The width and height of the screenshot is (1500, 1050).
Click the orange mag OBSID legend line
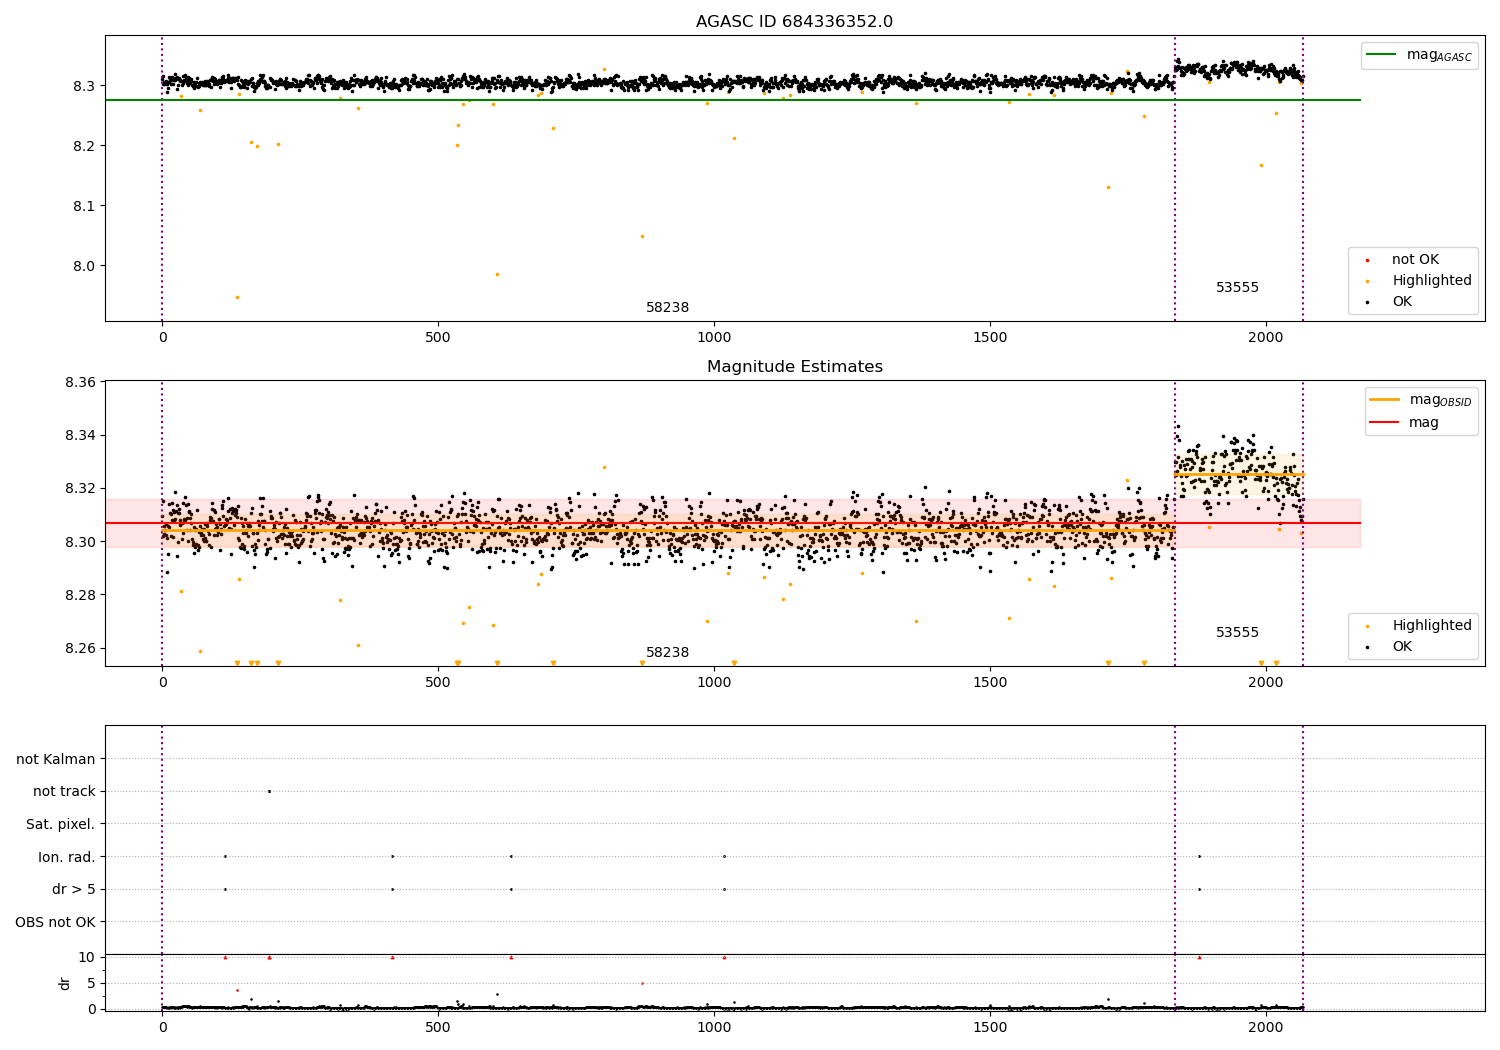(1385, 400)
